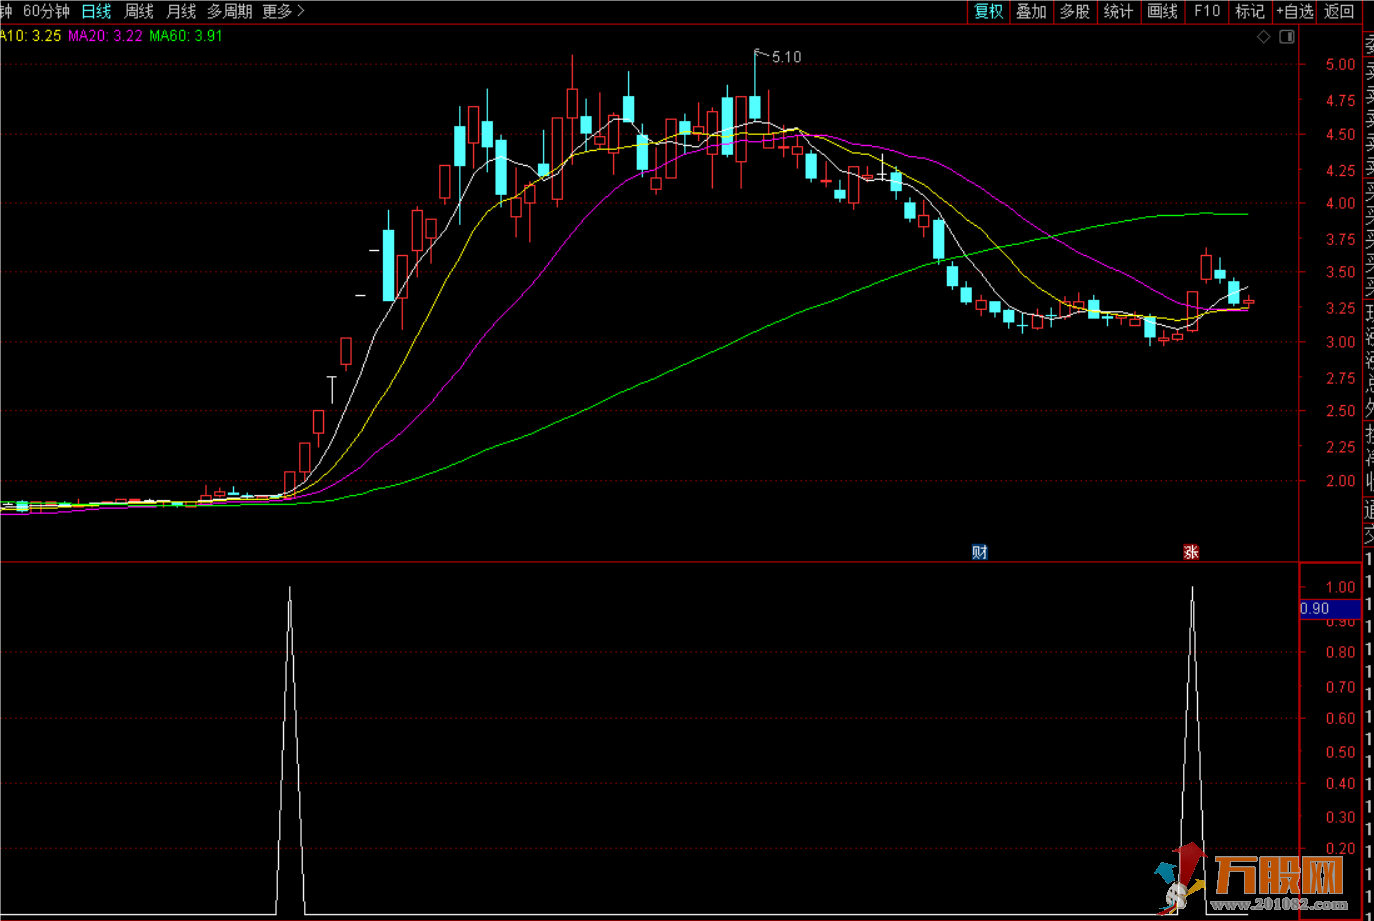Image resolution: width=1374 pixels, height=921 pixels.
Task: Open the 多周期 multi-period tab
Action: tap(229, 11)
